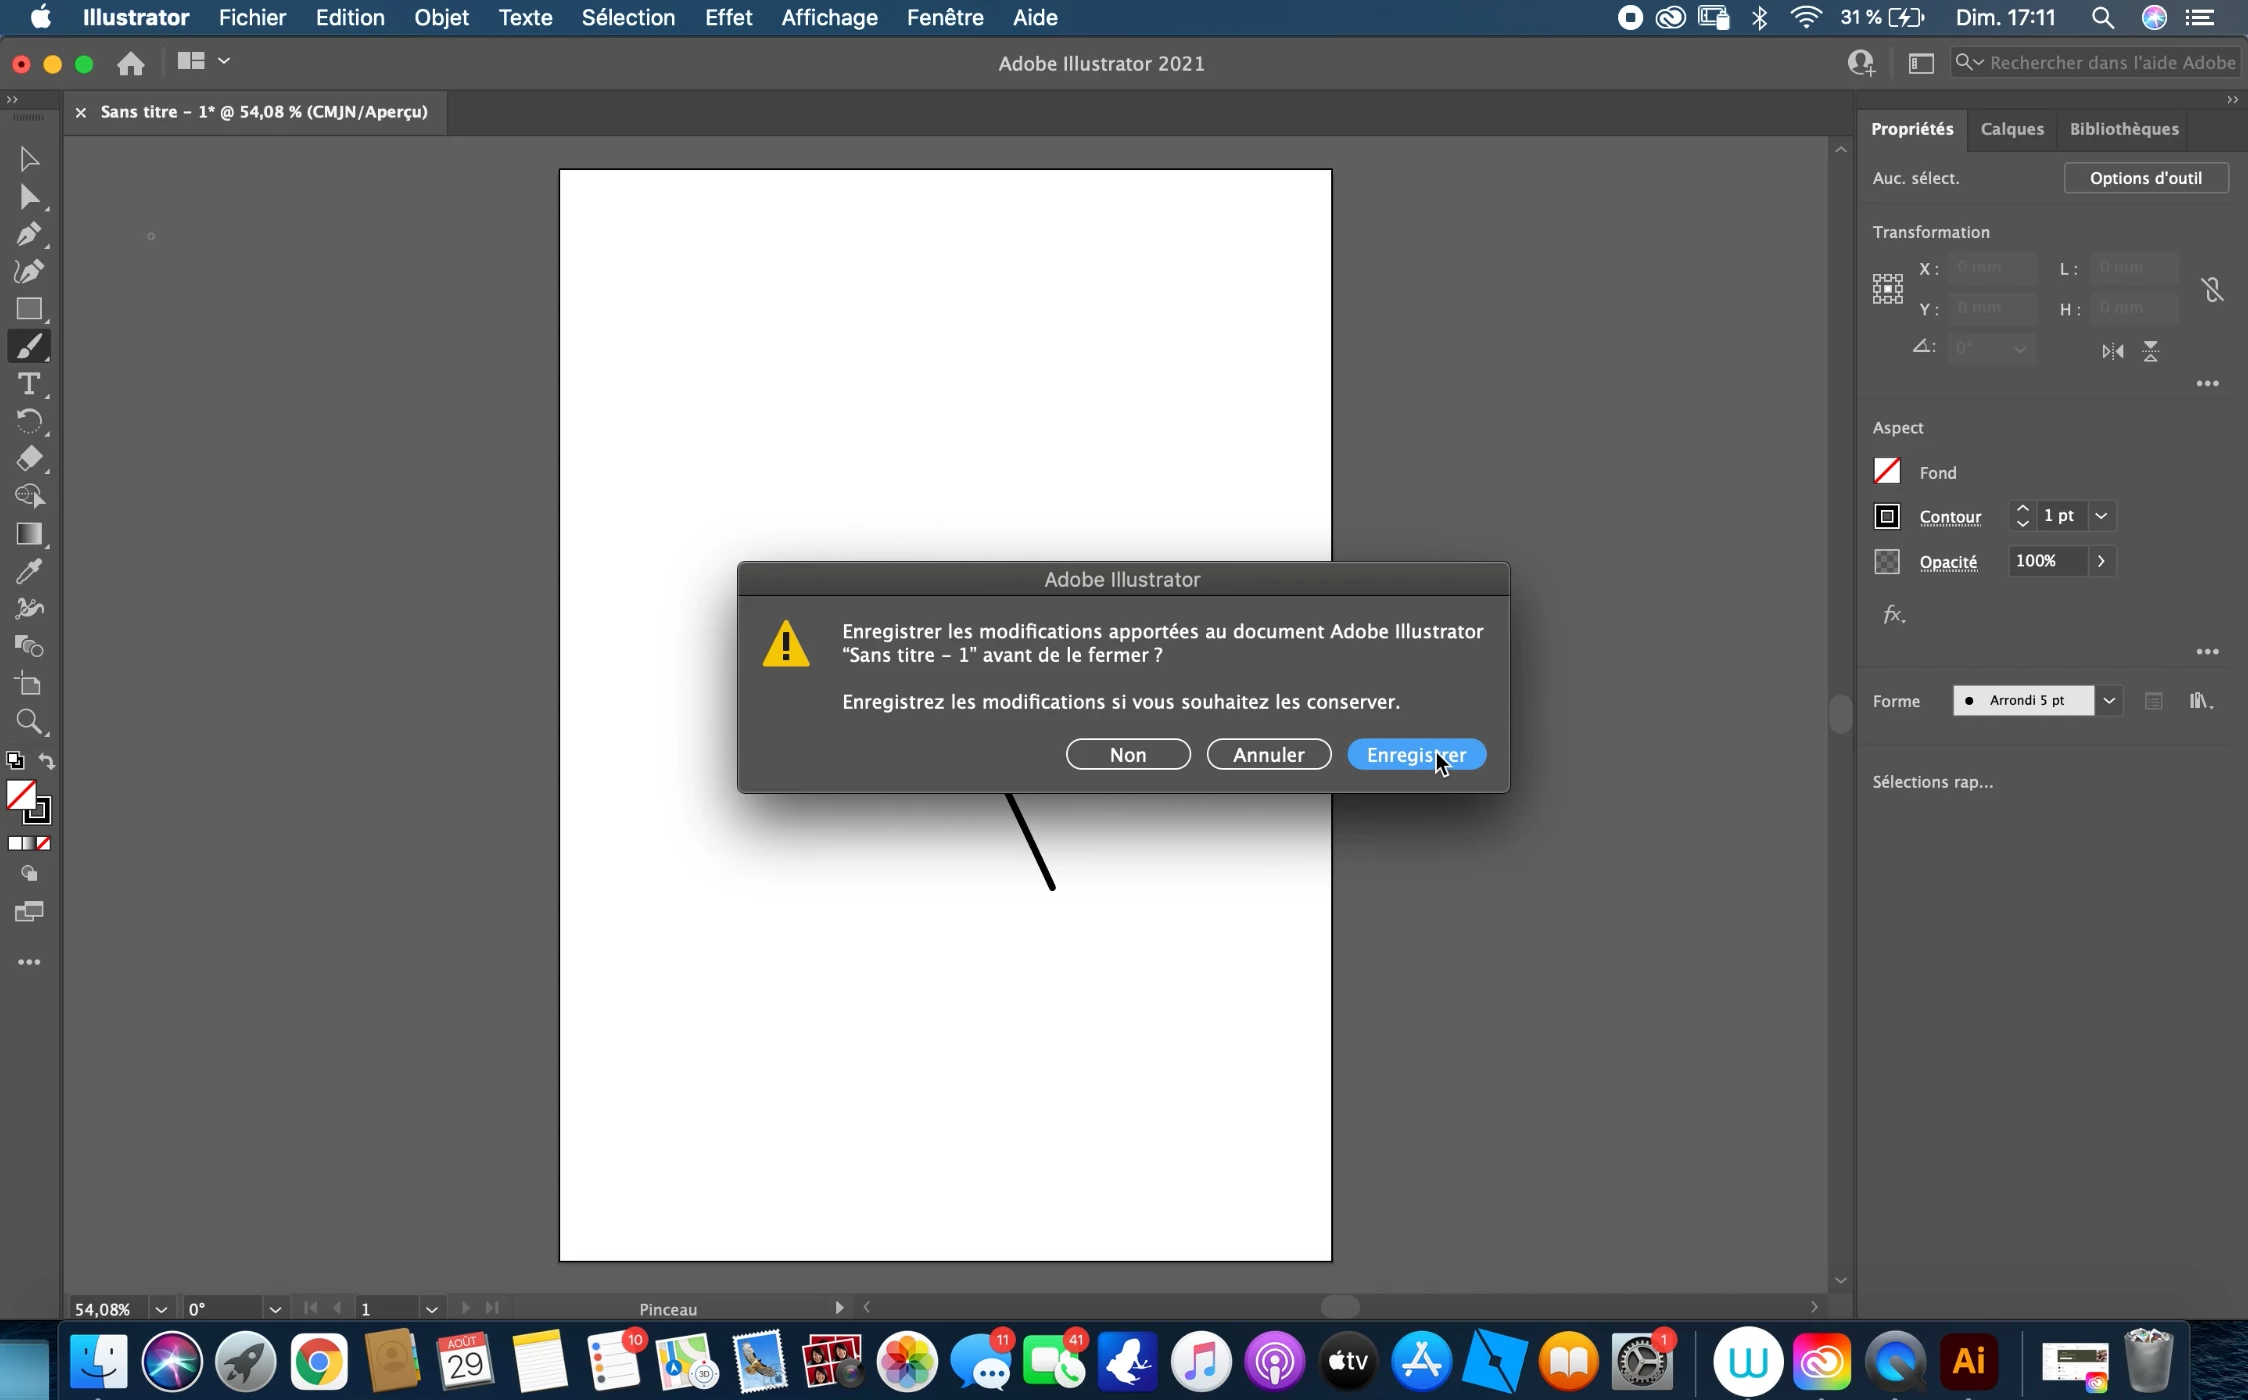Select the Pen tool in the toolbar

point(28,234)
